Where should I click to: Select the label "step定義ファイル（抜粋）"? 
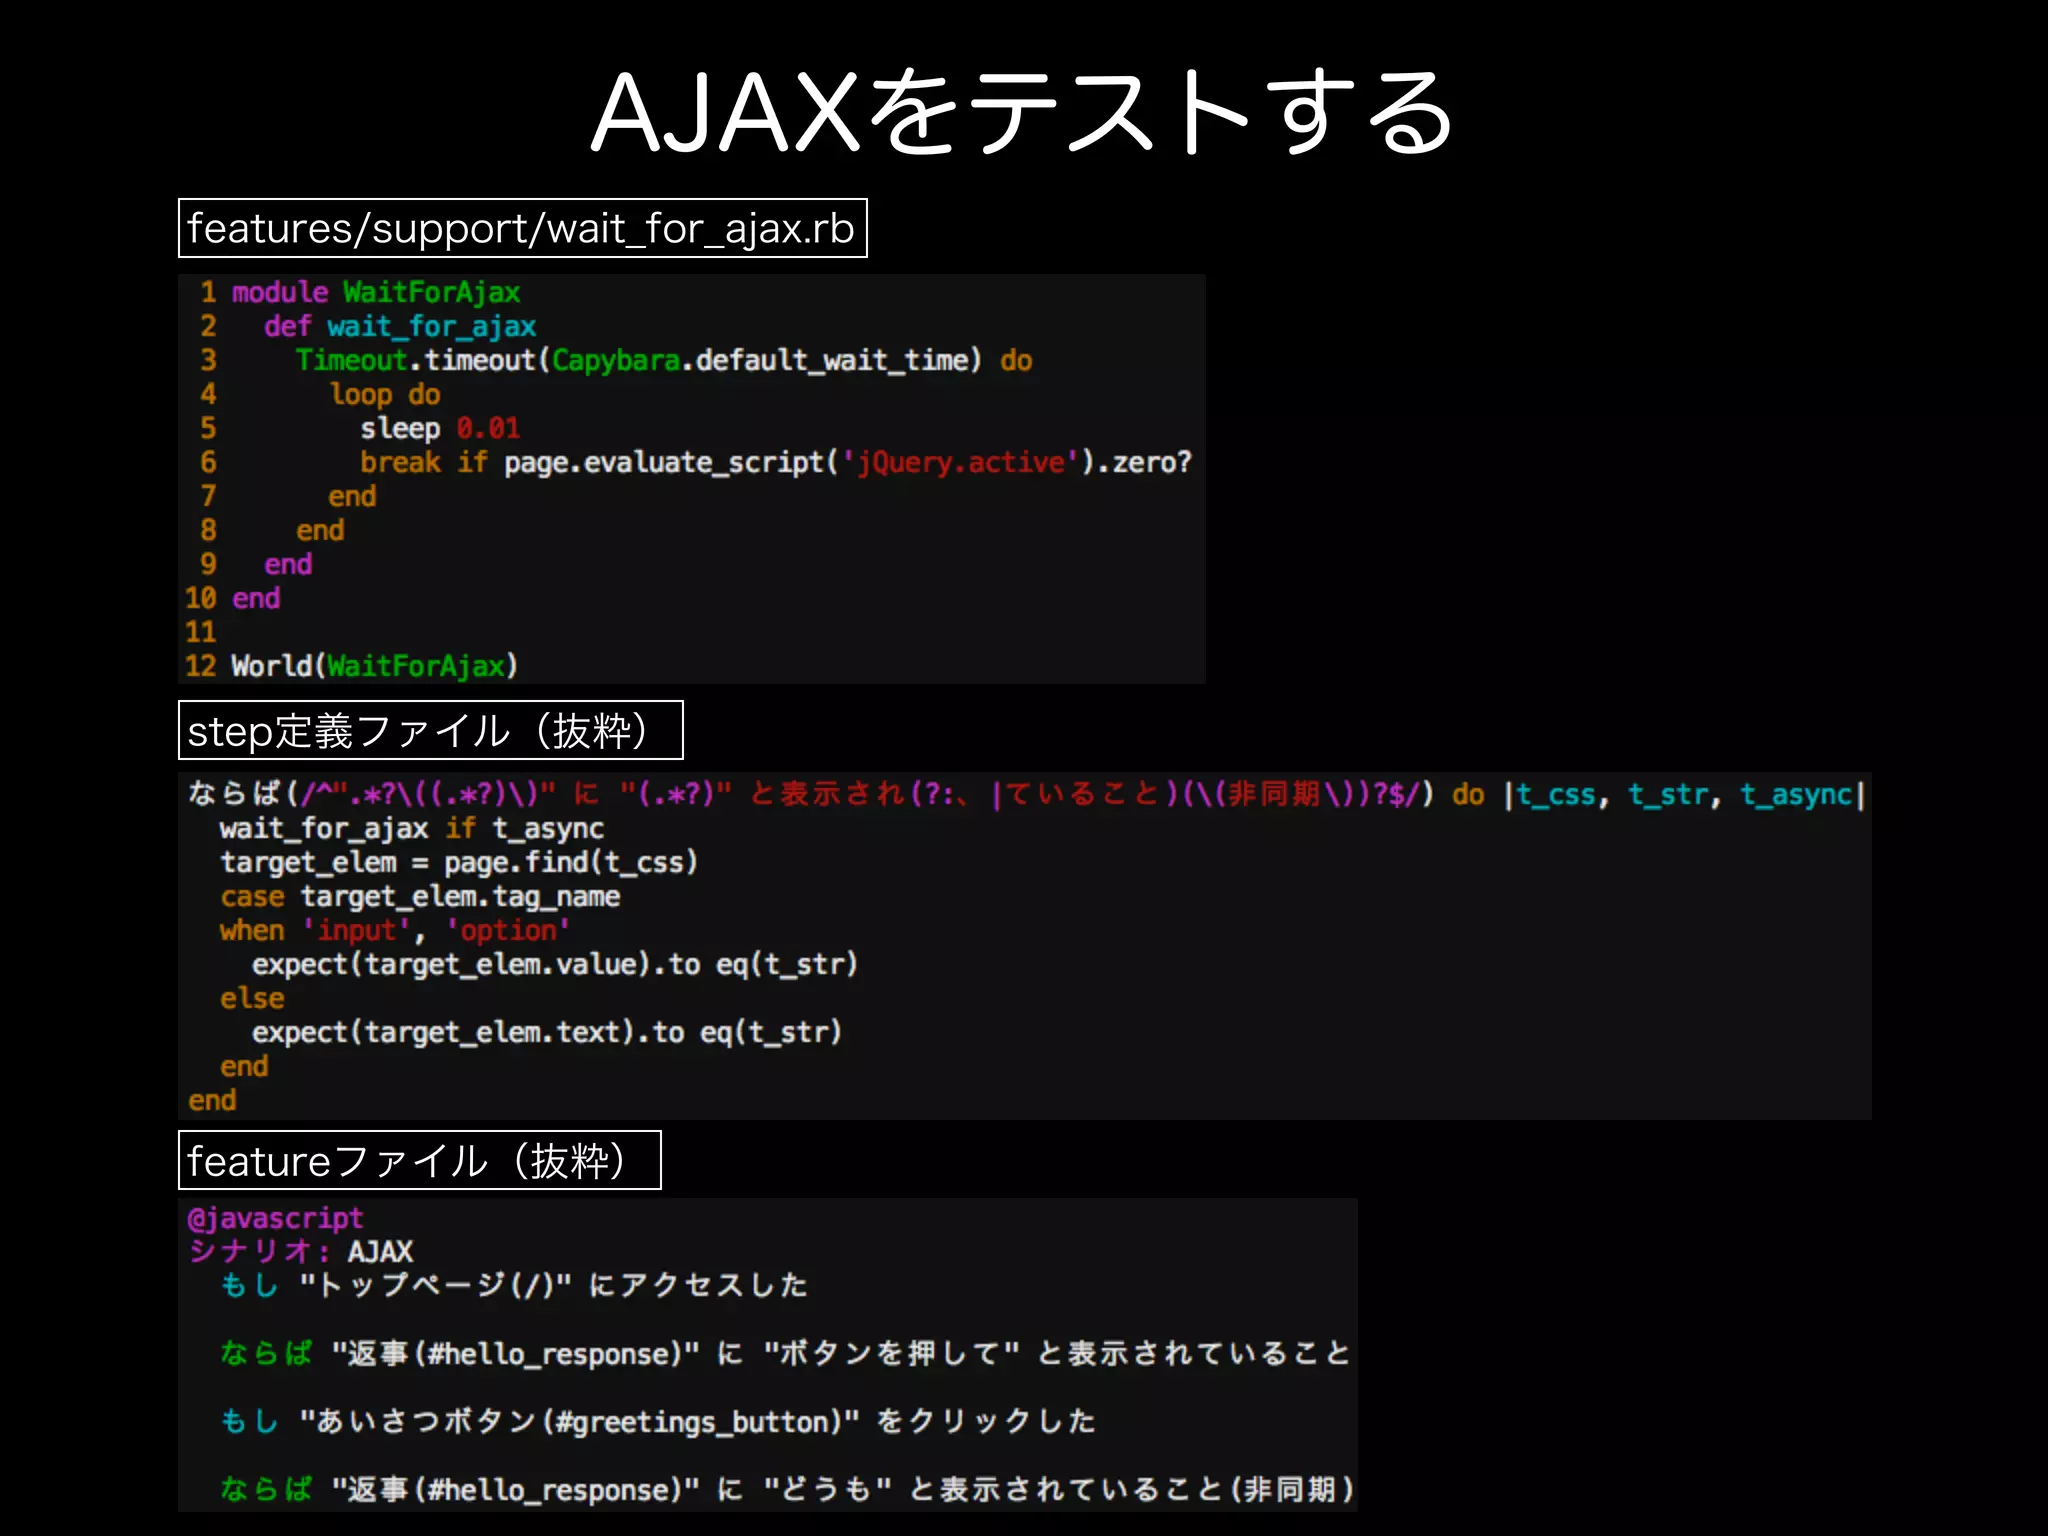click(x=430, y=730)
